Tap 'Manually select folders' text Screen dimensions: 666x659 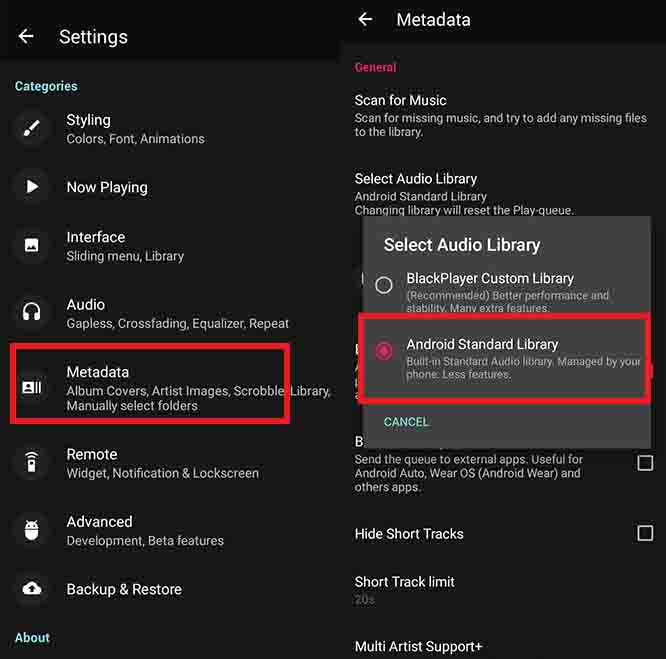[132, 406]
